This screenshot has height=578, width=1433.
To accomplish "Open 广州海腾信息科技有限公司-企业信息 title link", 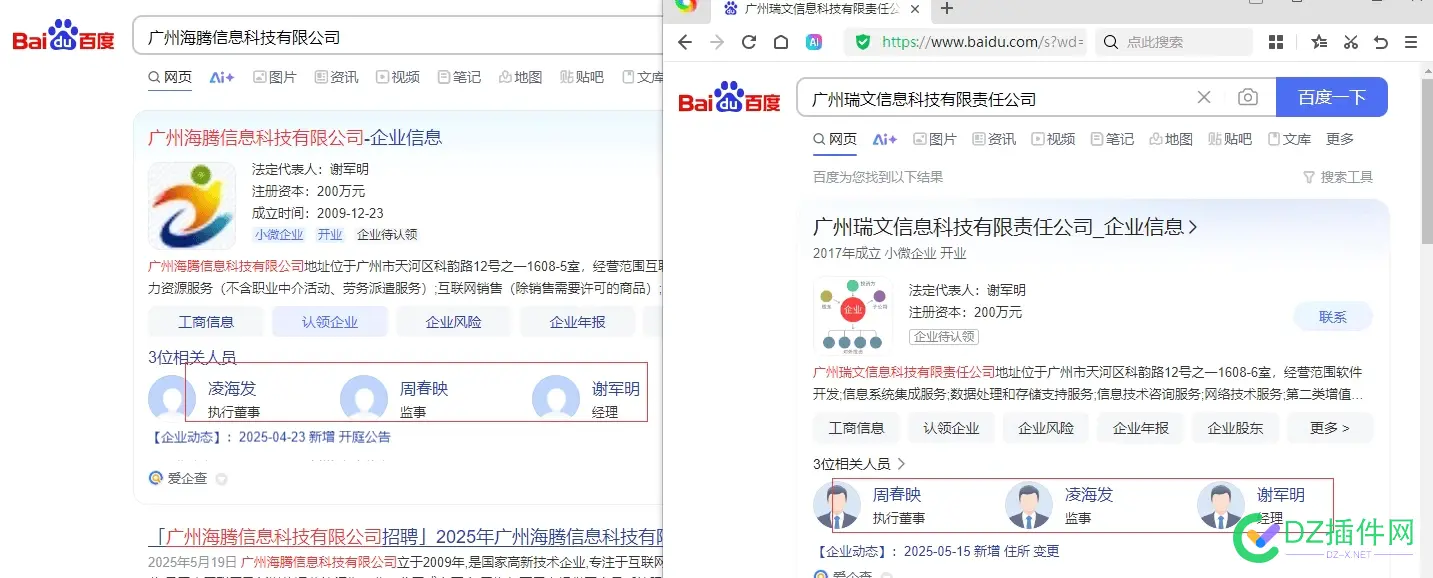I will pyautogui.click(x=295, y=137).
